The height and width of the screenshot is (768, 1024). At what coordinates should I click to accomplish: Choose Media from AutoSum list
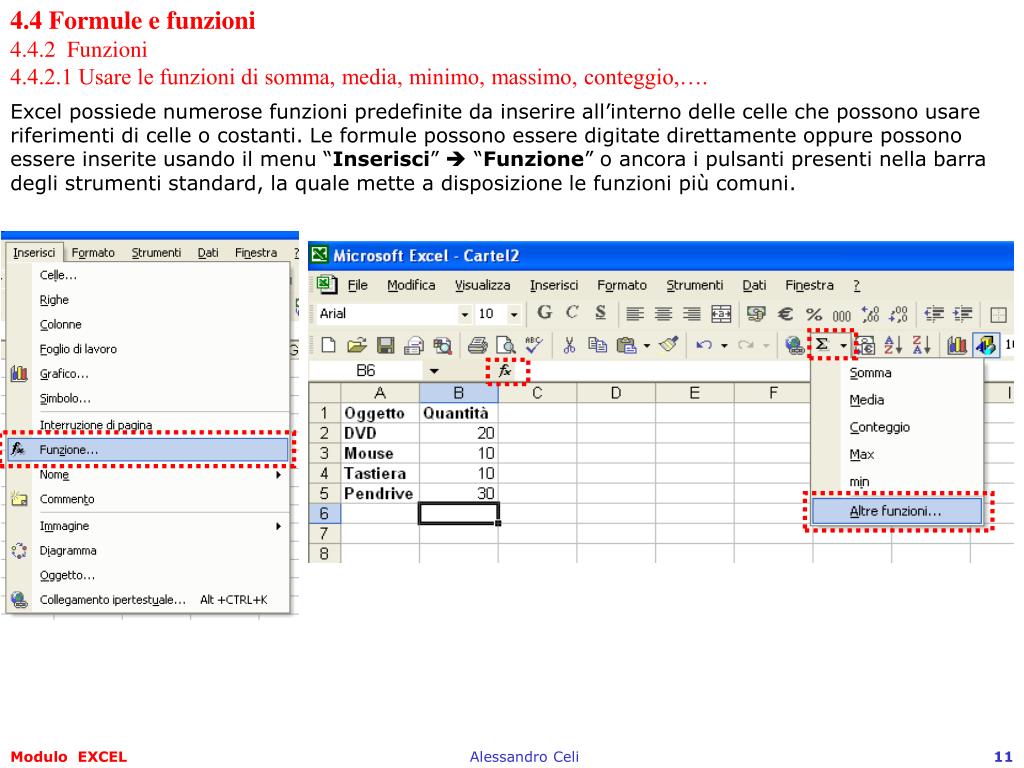coord(867,400)
